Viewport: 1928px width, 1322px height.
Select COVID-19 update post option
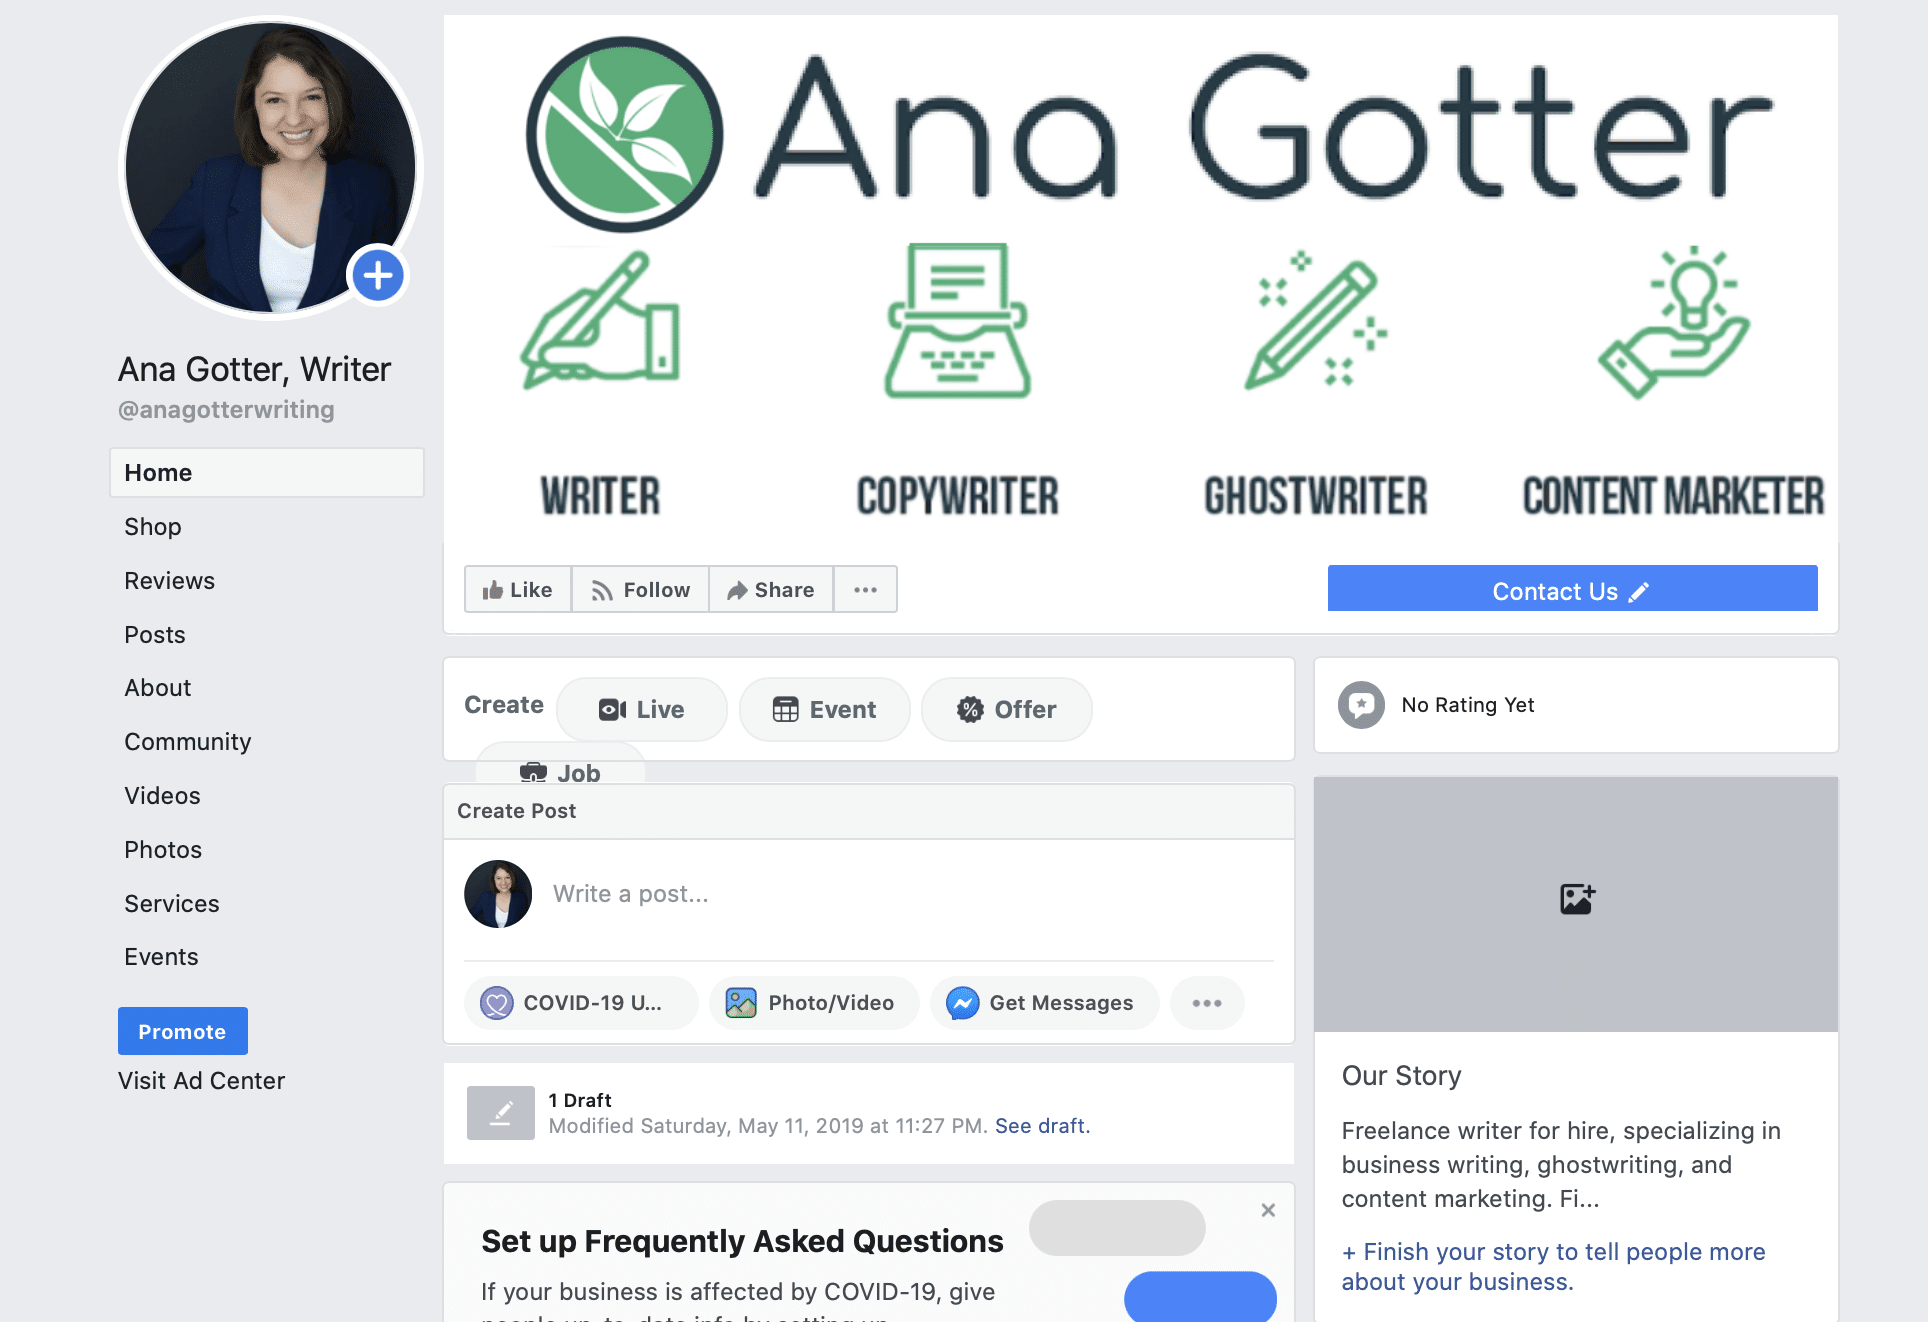[x=581, y=1003]
